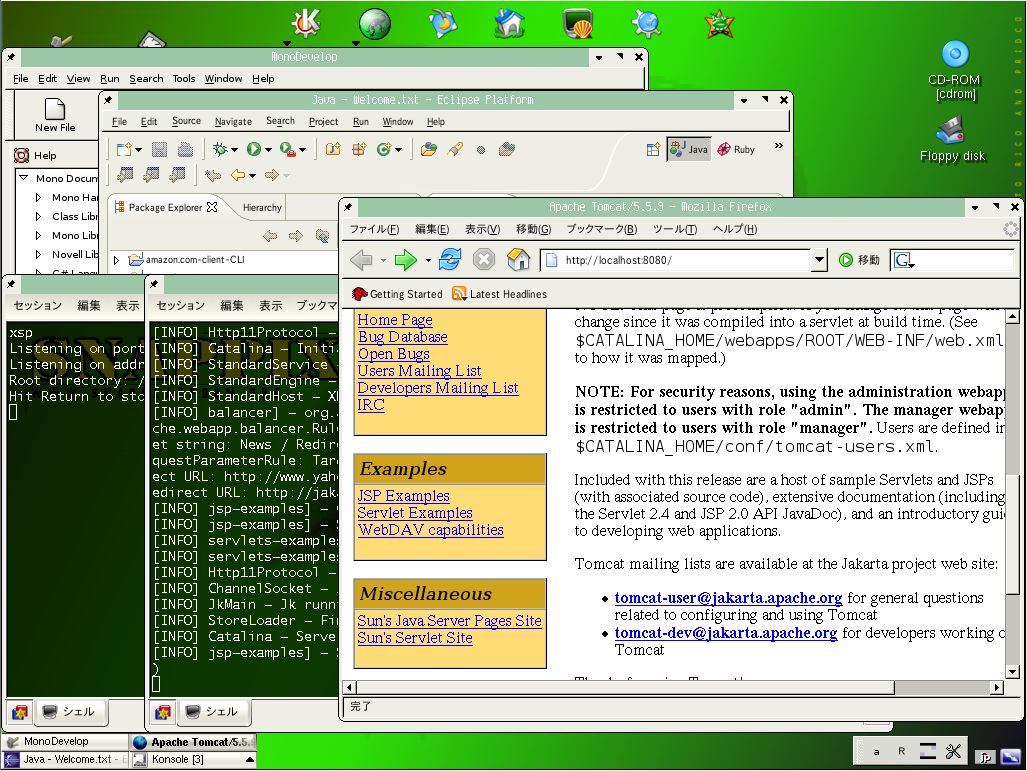
Task: Click Konsole [3] taskbar entry
Action: click(193, 759)
